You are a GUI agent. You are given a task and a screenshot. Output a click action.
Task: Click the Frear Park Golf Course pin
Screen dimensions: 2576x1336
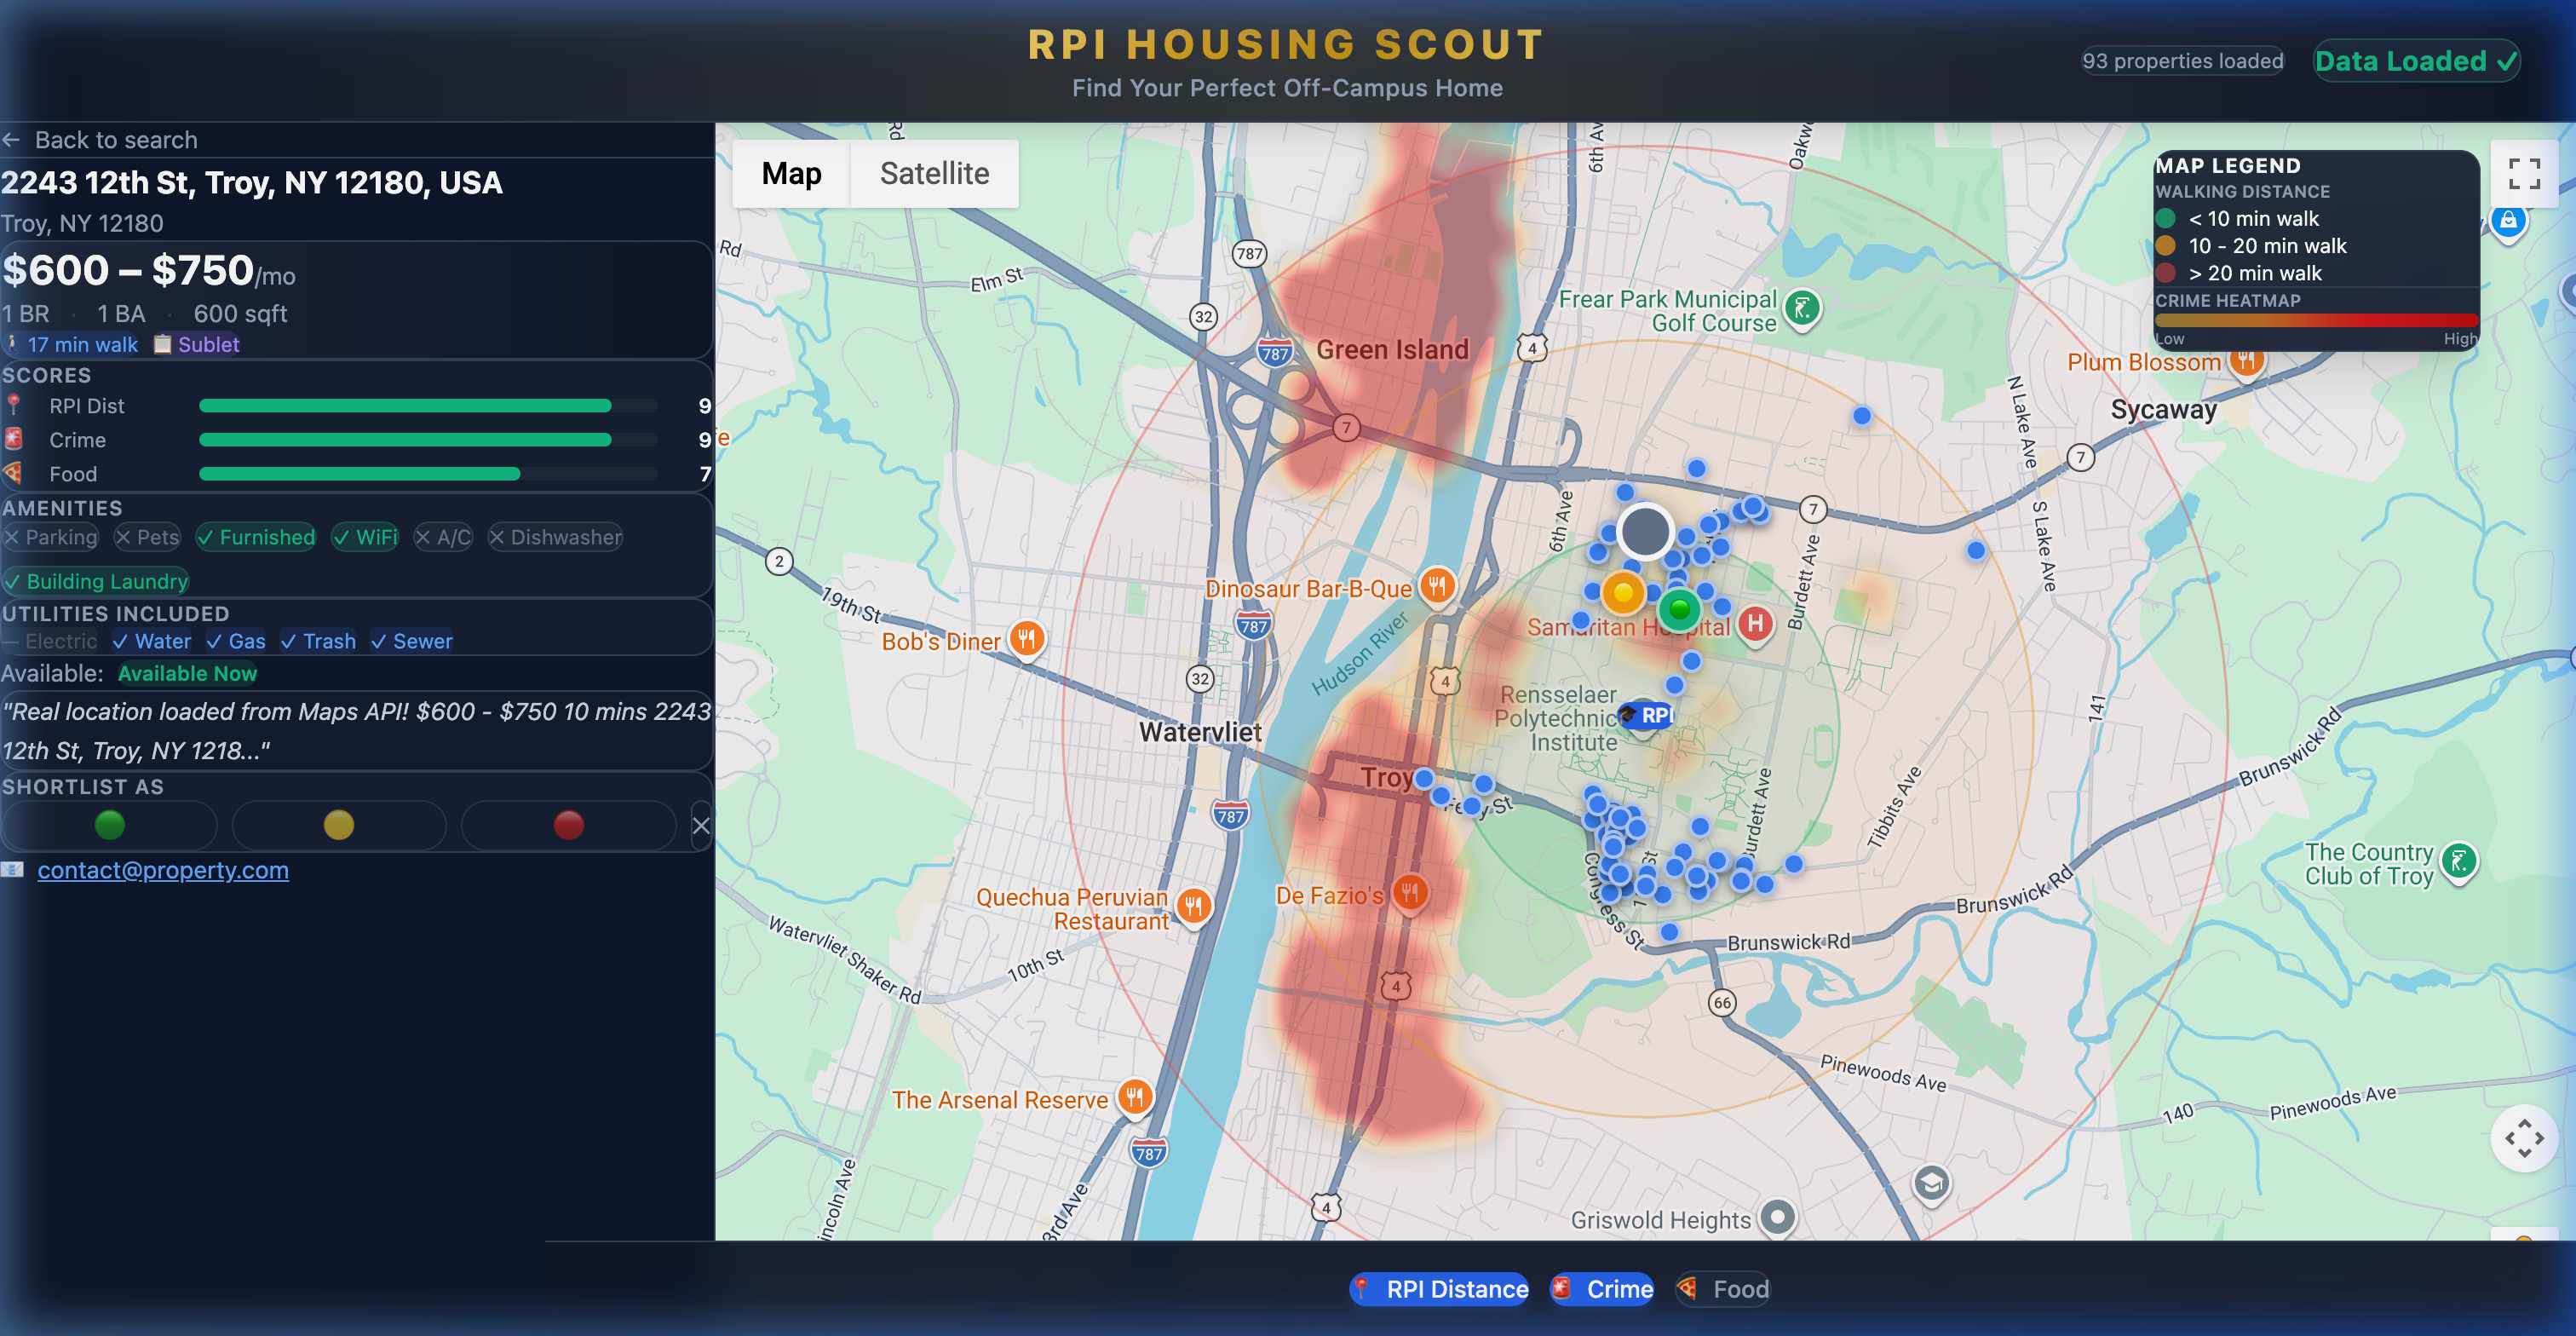pos(1802,308)
